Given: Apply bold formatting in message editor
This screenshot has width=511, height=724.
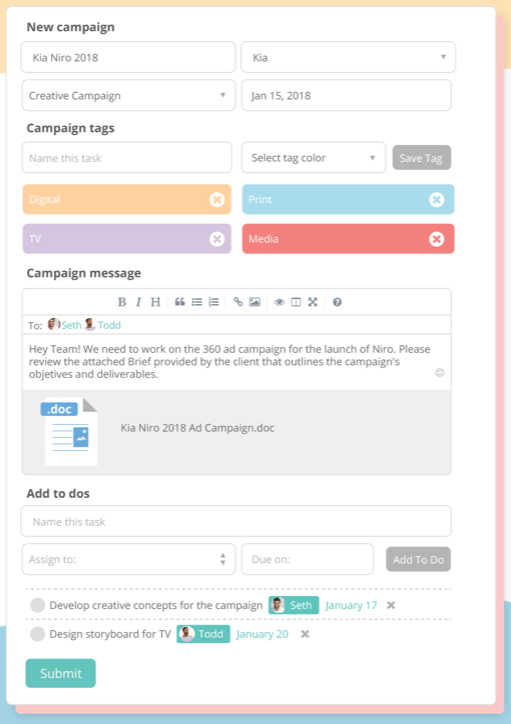Looking at the screenshot, I should coord(122,302).
